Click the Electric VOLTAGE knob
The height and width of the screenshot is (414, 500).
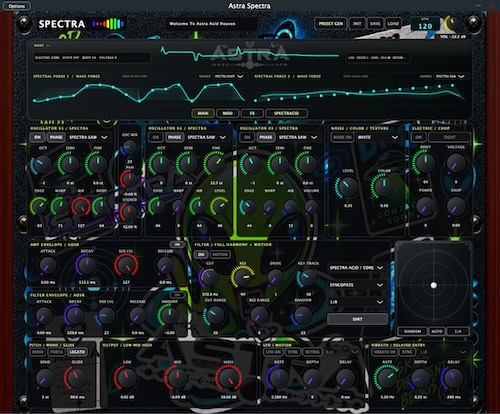456,164
